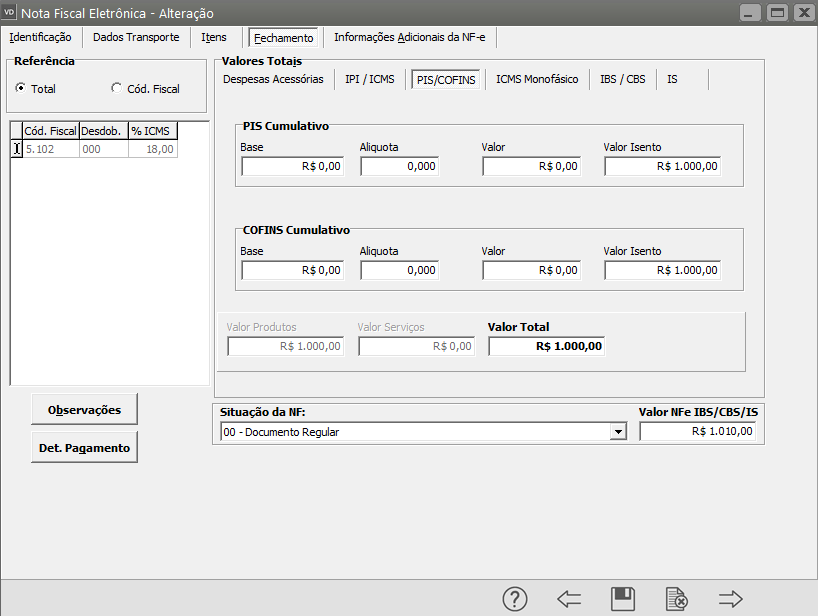Click the PIS Cumulativo Aliquota field

tap(400, 166)
